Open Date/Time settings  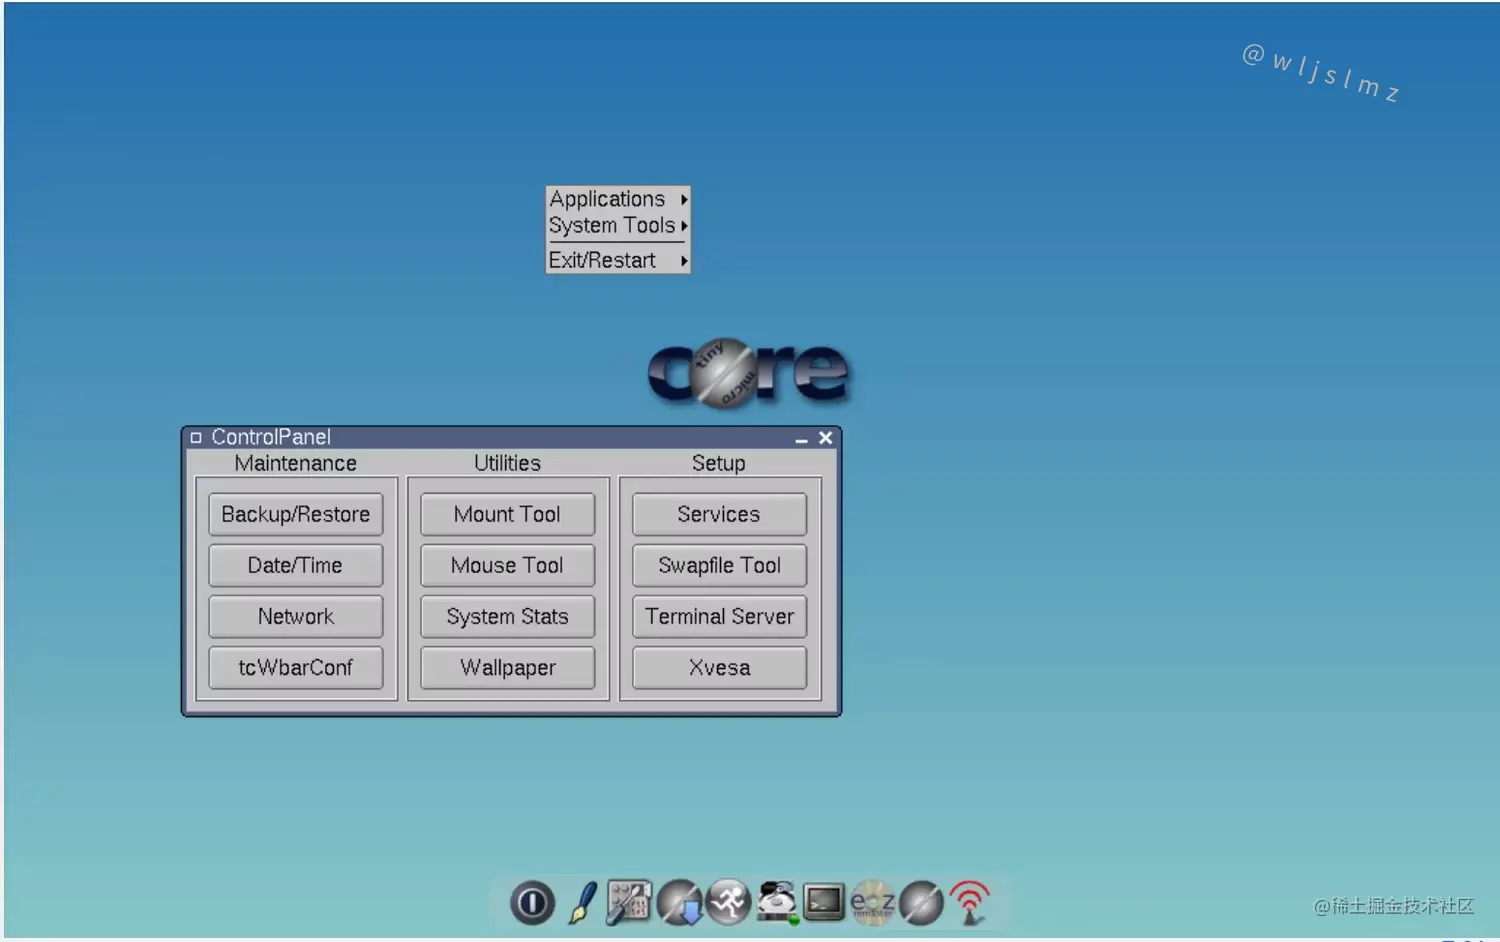(296, 565)
